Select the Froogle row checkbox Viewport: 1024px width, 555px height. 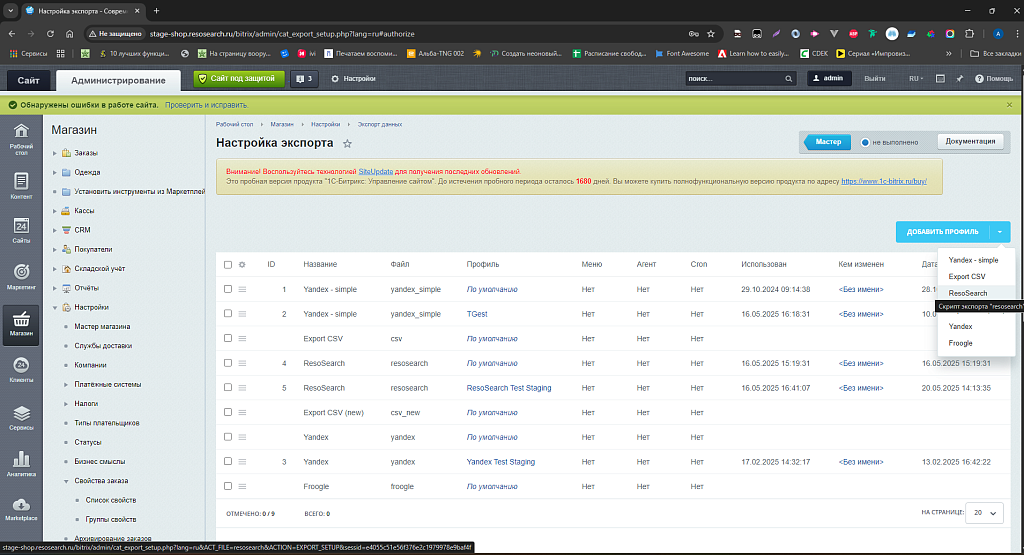click(x=228, y=486)
